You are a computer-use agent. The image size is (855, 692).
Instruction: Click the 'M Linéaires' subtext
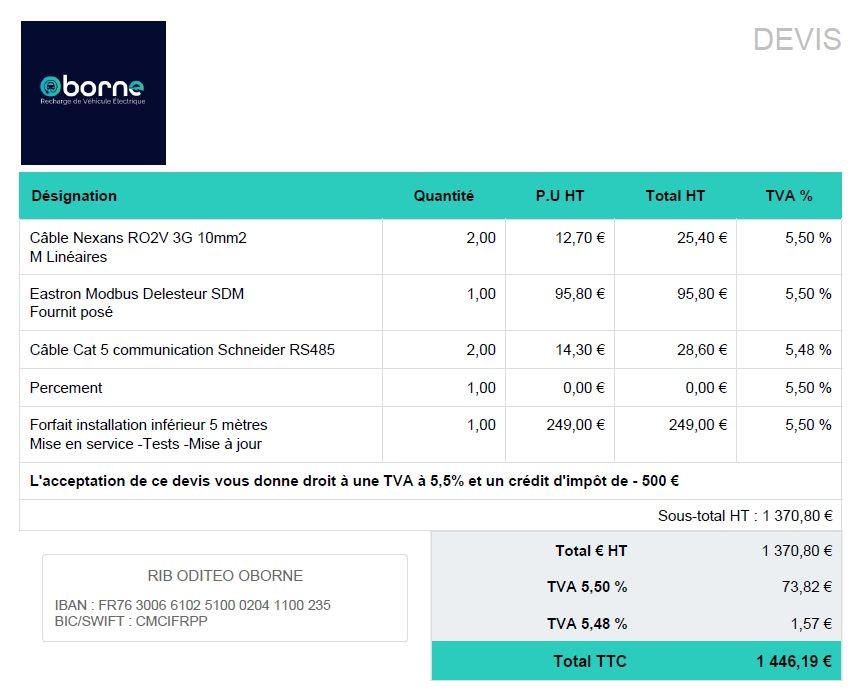pyautogui.click(x=68, y=257)
